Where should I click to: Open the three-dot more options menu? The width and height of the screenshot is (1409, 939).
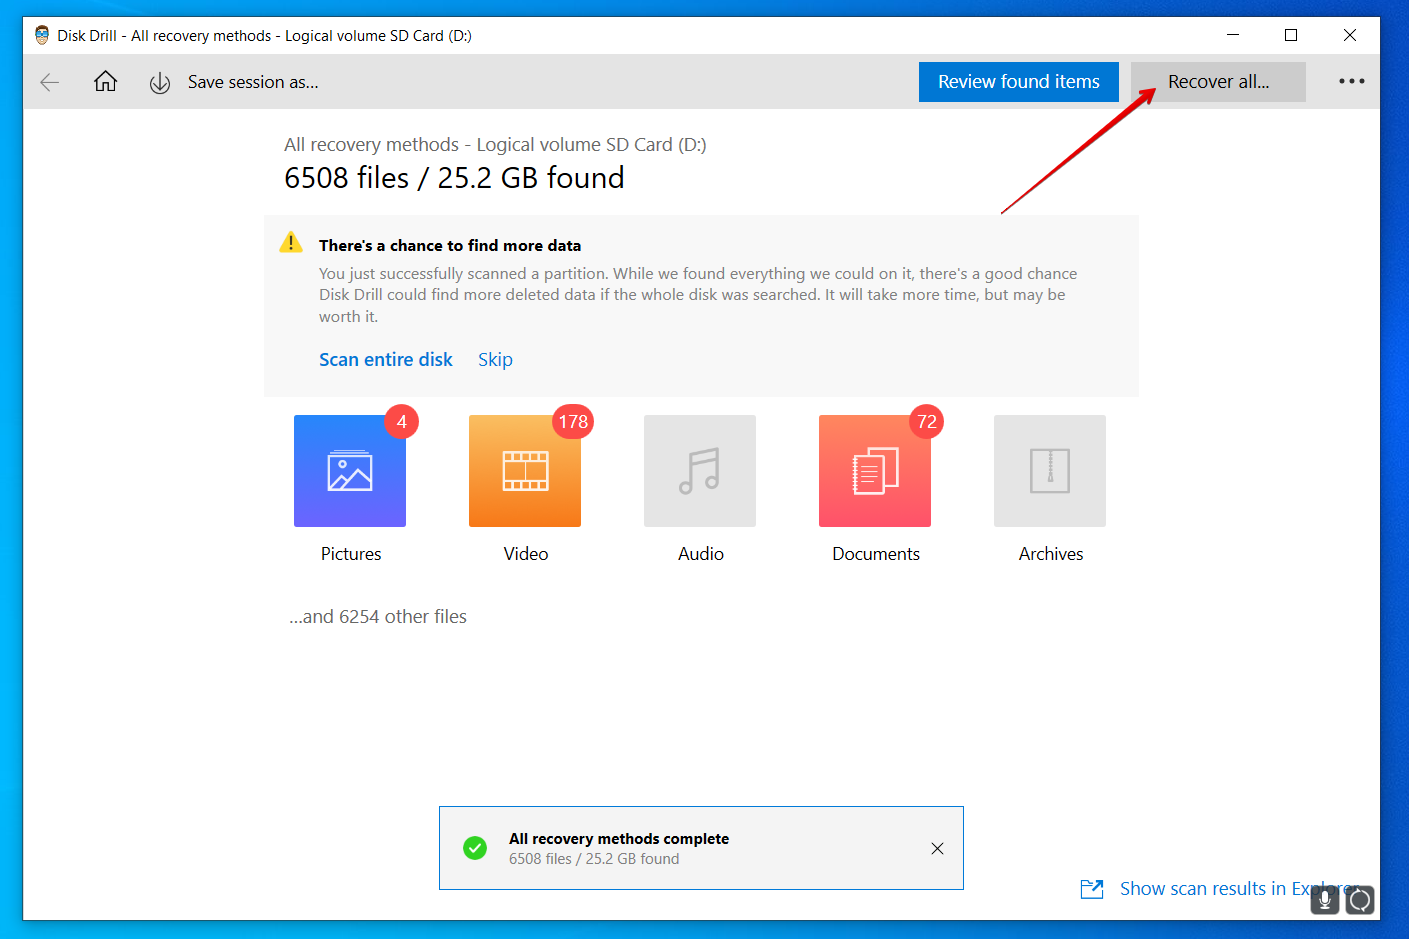(1351, 81)
